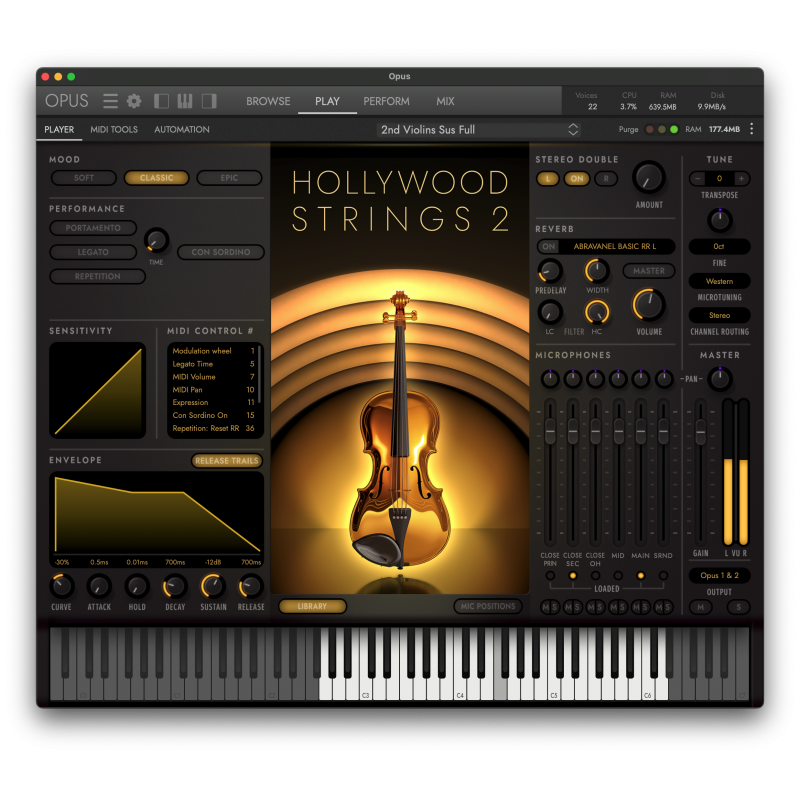This screenshot has height=800, width=800.
Task: Mute the master output with M
Action: coord(701,607)
